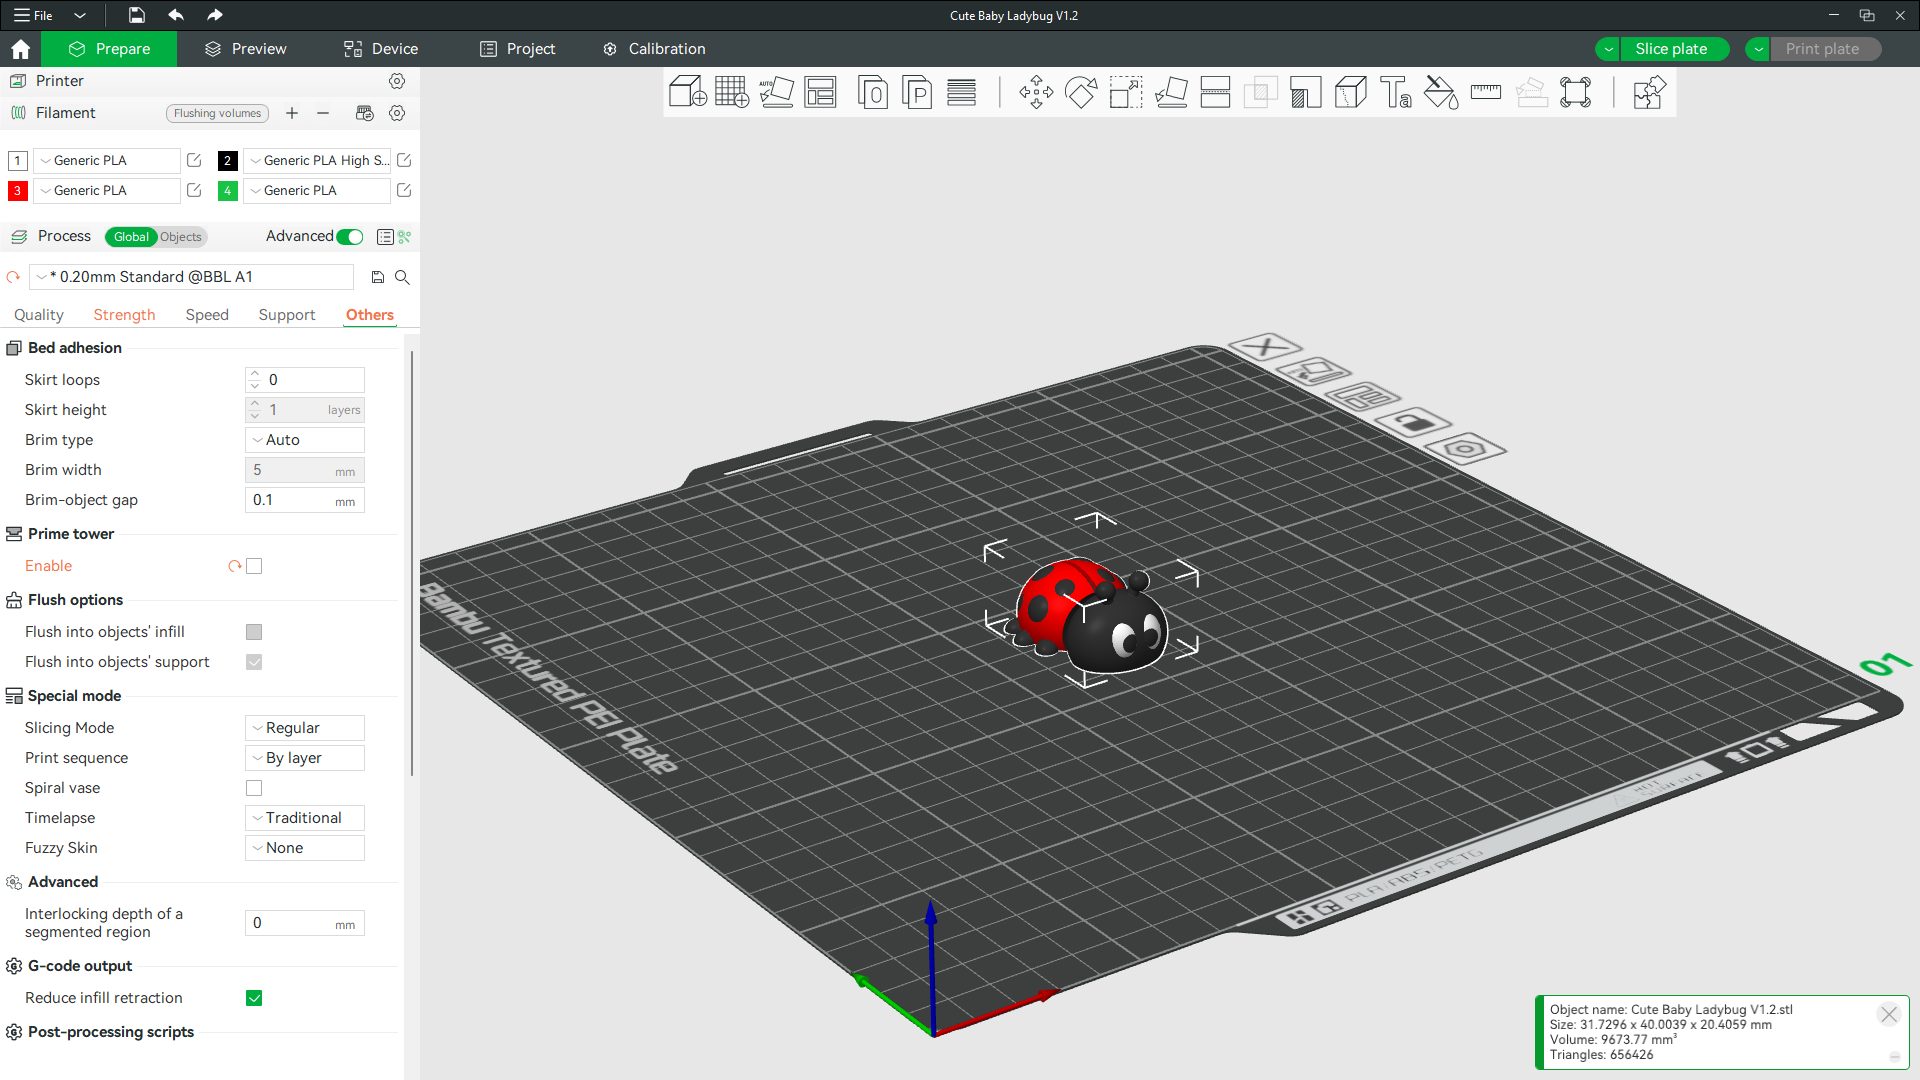Viewport: 1920px width, 1080px height.
Task: Select the Cut tool icon
Action: pyautogui.click(x=1215, y=92)
